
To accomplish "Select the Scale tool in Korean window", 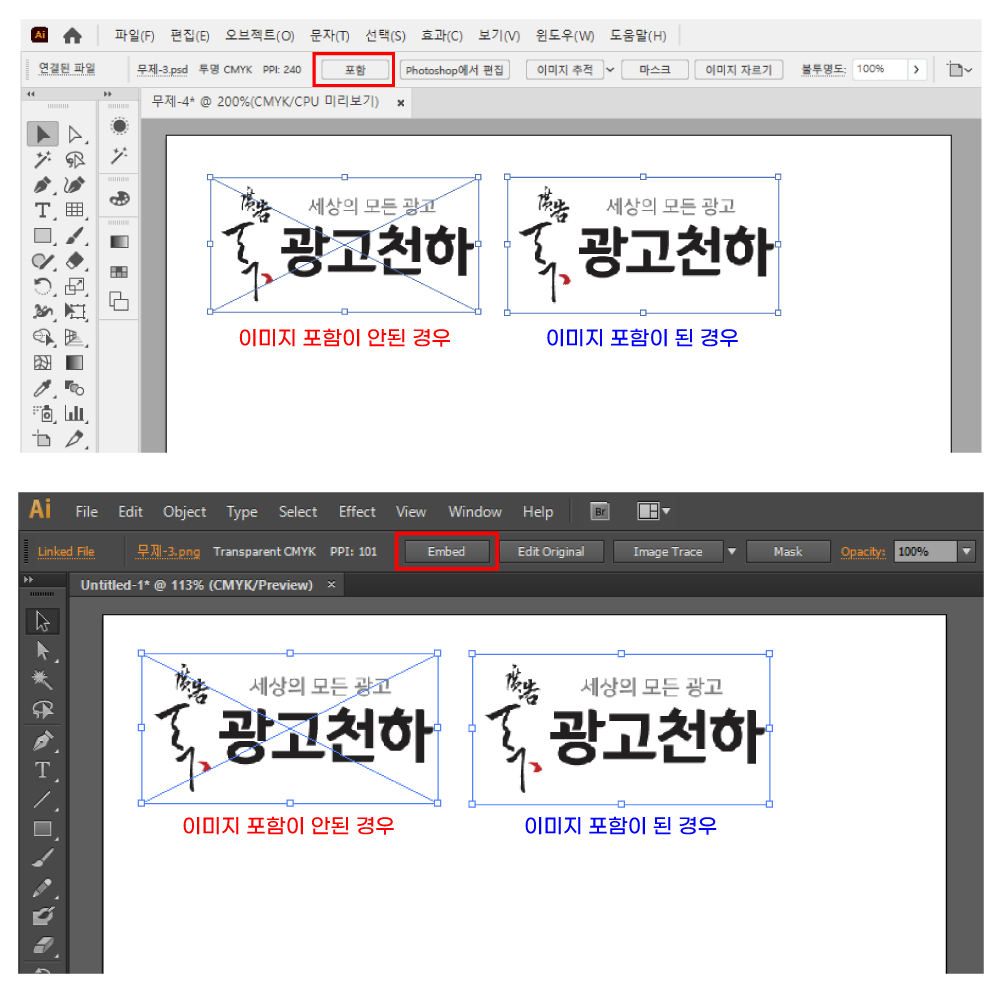I will tap(75, 286).
